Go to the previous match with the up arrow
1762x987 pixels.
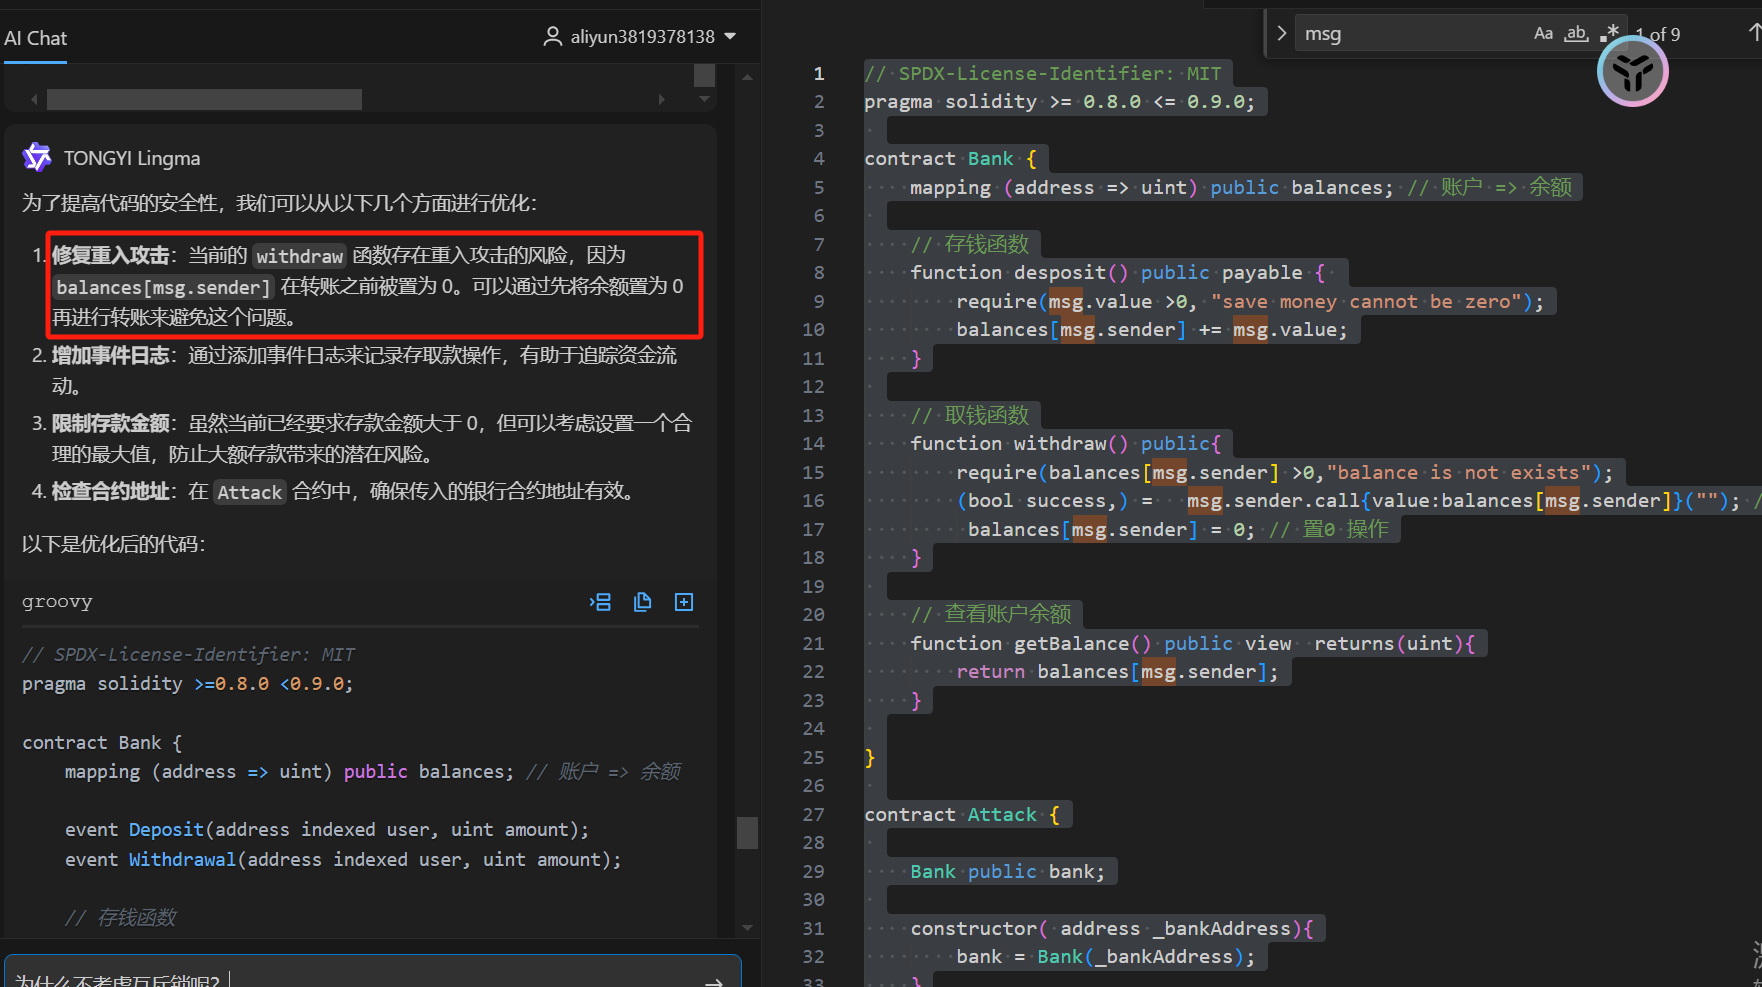click(1753, 33)
